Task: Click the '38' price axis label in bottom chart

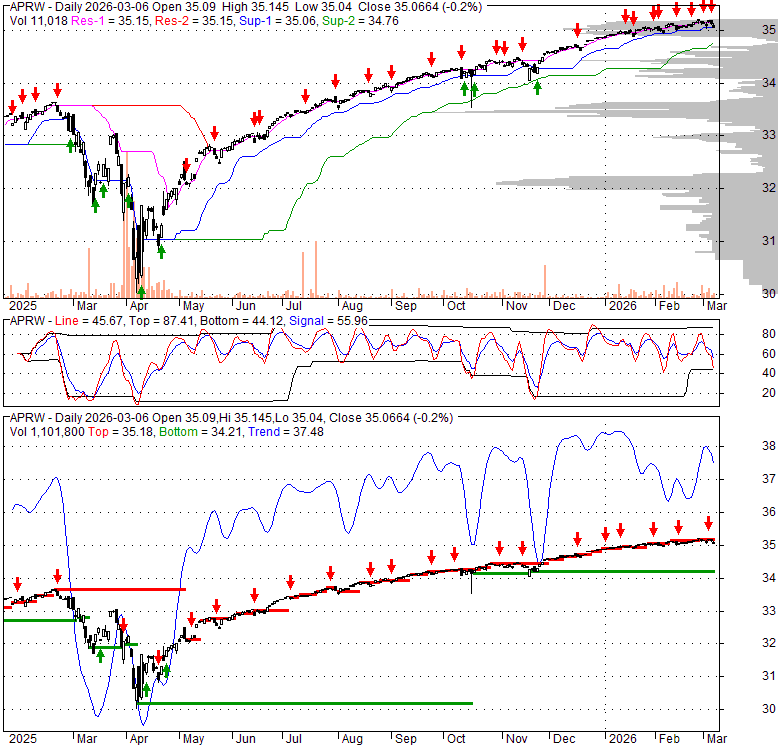Action: click(x=769, y=446)
